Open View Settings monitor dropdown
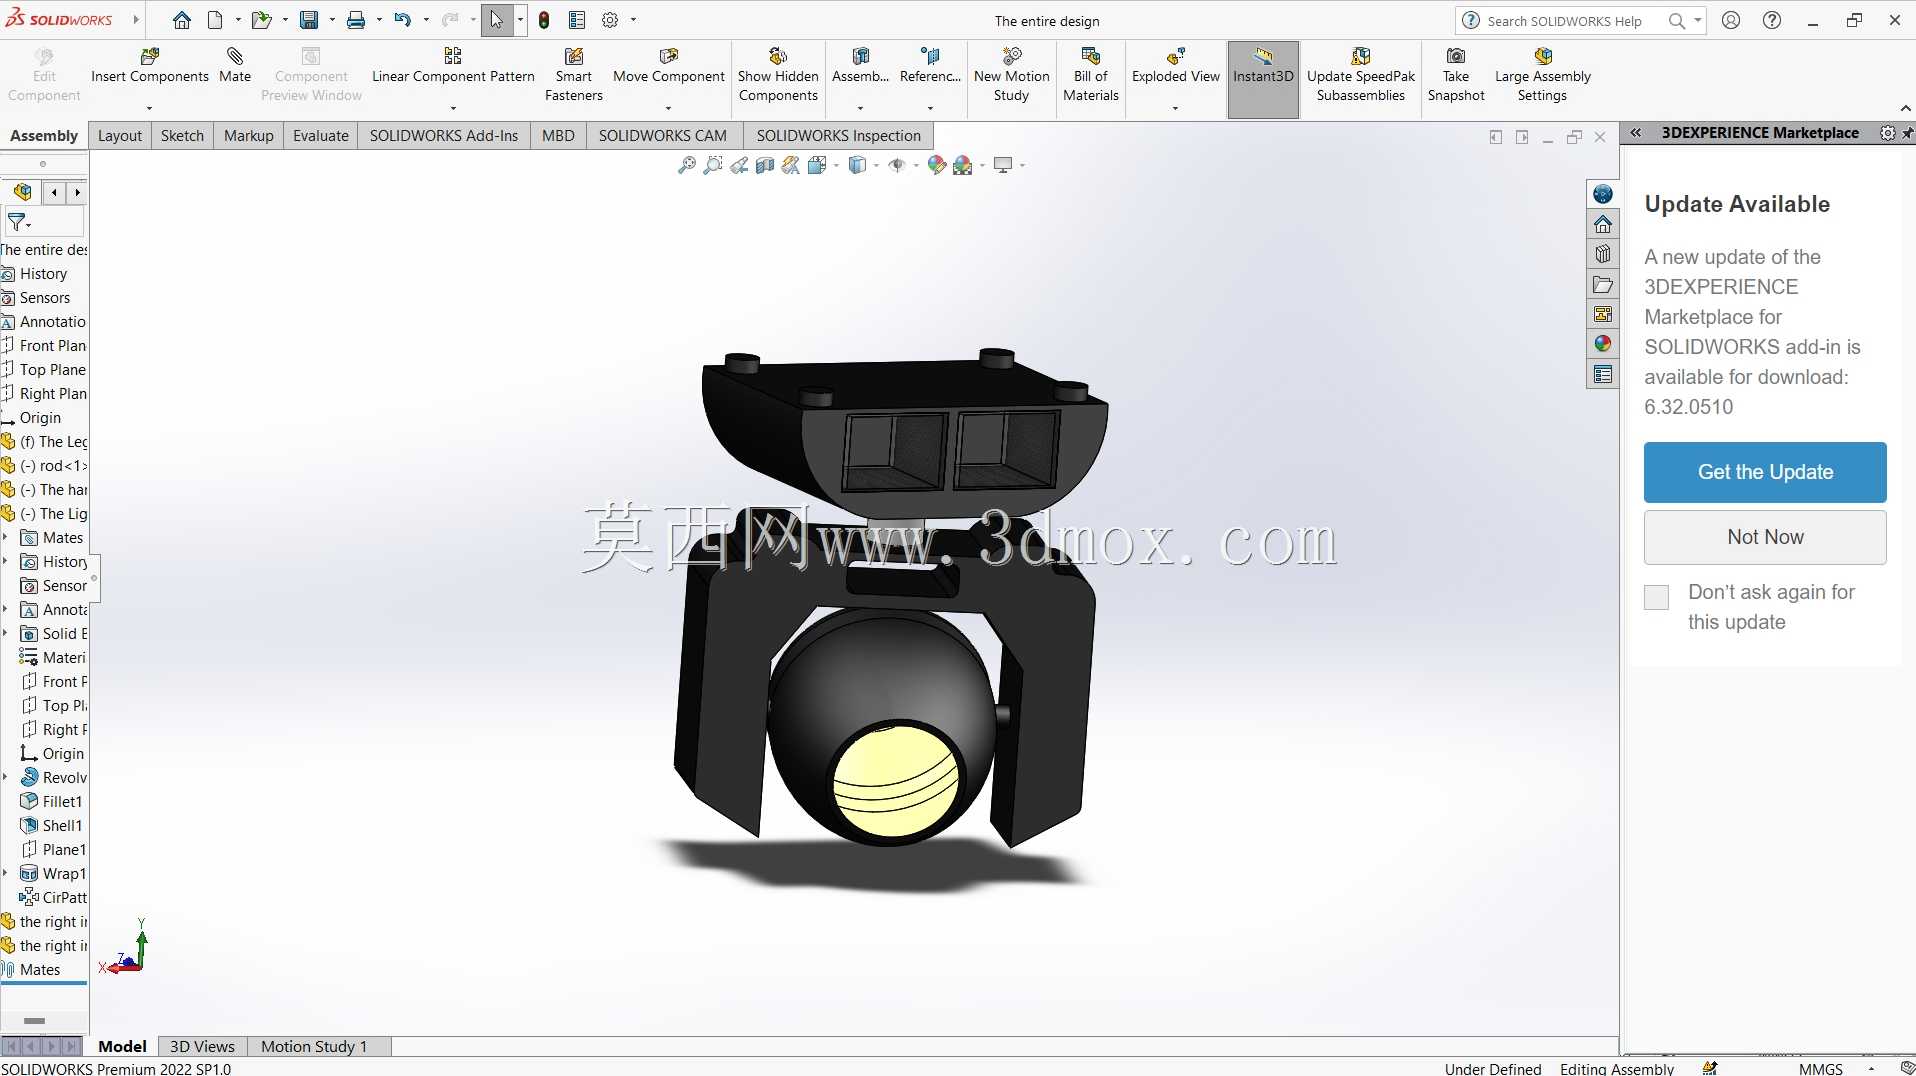Viewport: 1916px width, 1076px height. tap(1022, 165)
